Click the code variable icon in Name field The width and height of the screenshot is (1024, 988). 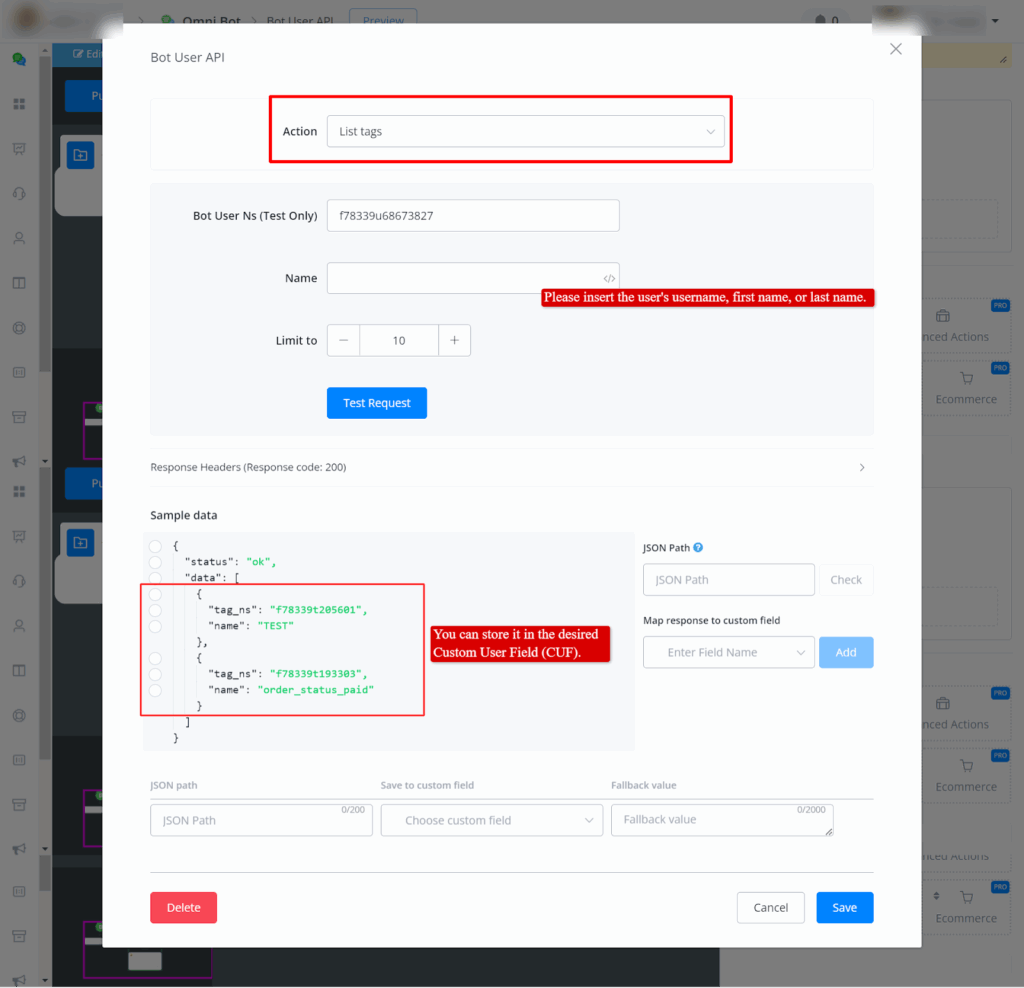(608, 279)
